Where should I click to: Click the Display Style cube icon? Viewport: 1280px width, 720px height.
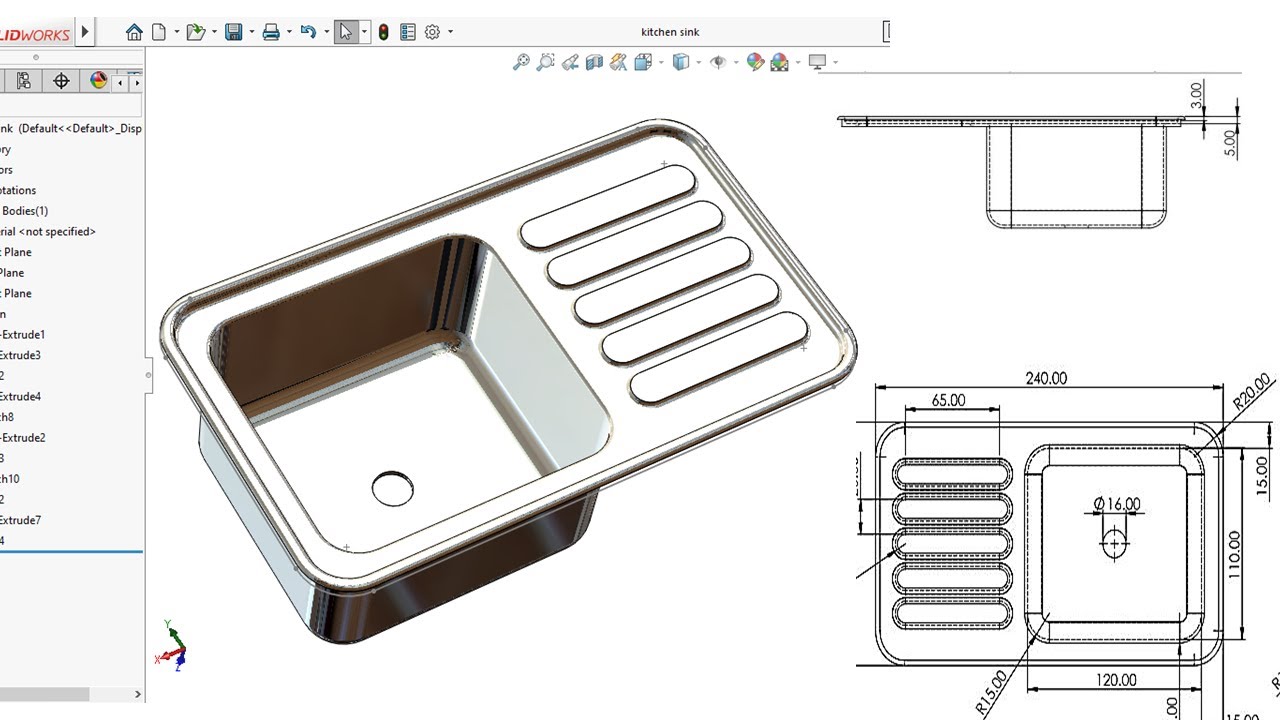[x=681, y=62]
